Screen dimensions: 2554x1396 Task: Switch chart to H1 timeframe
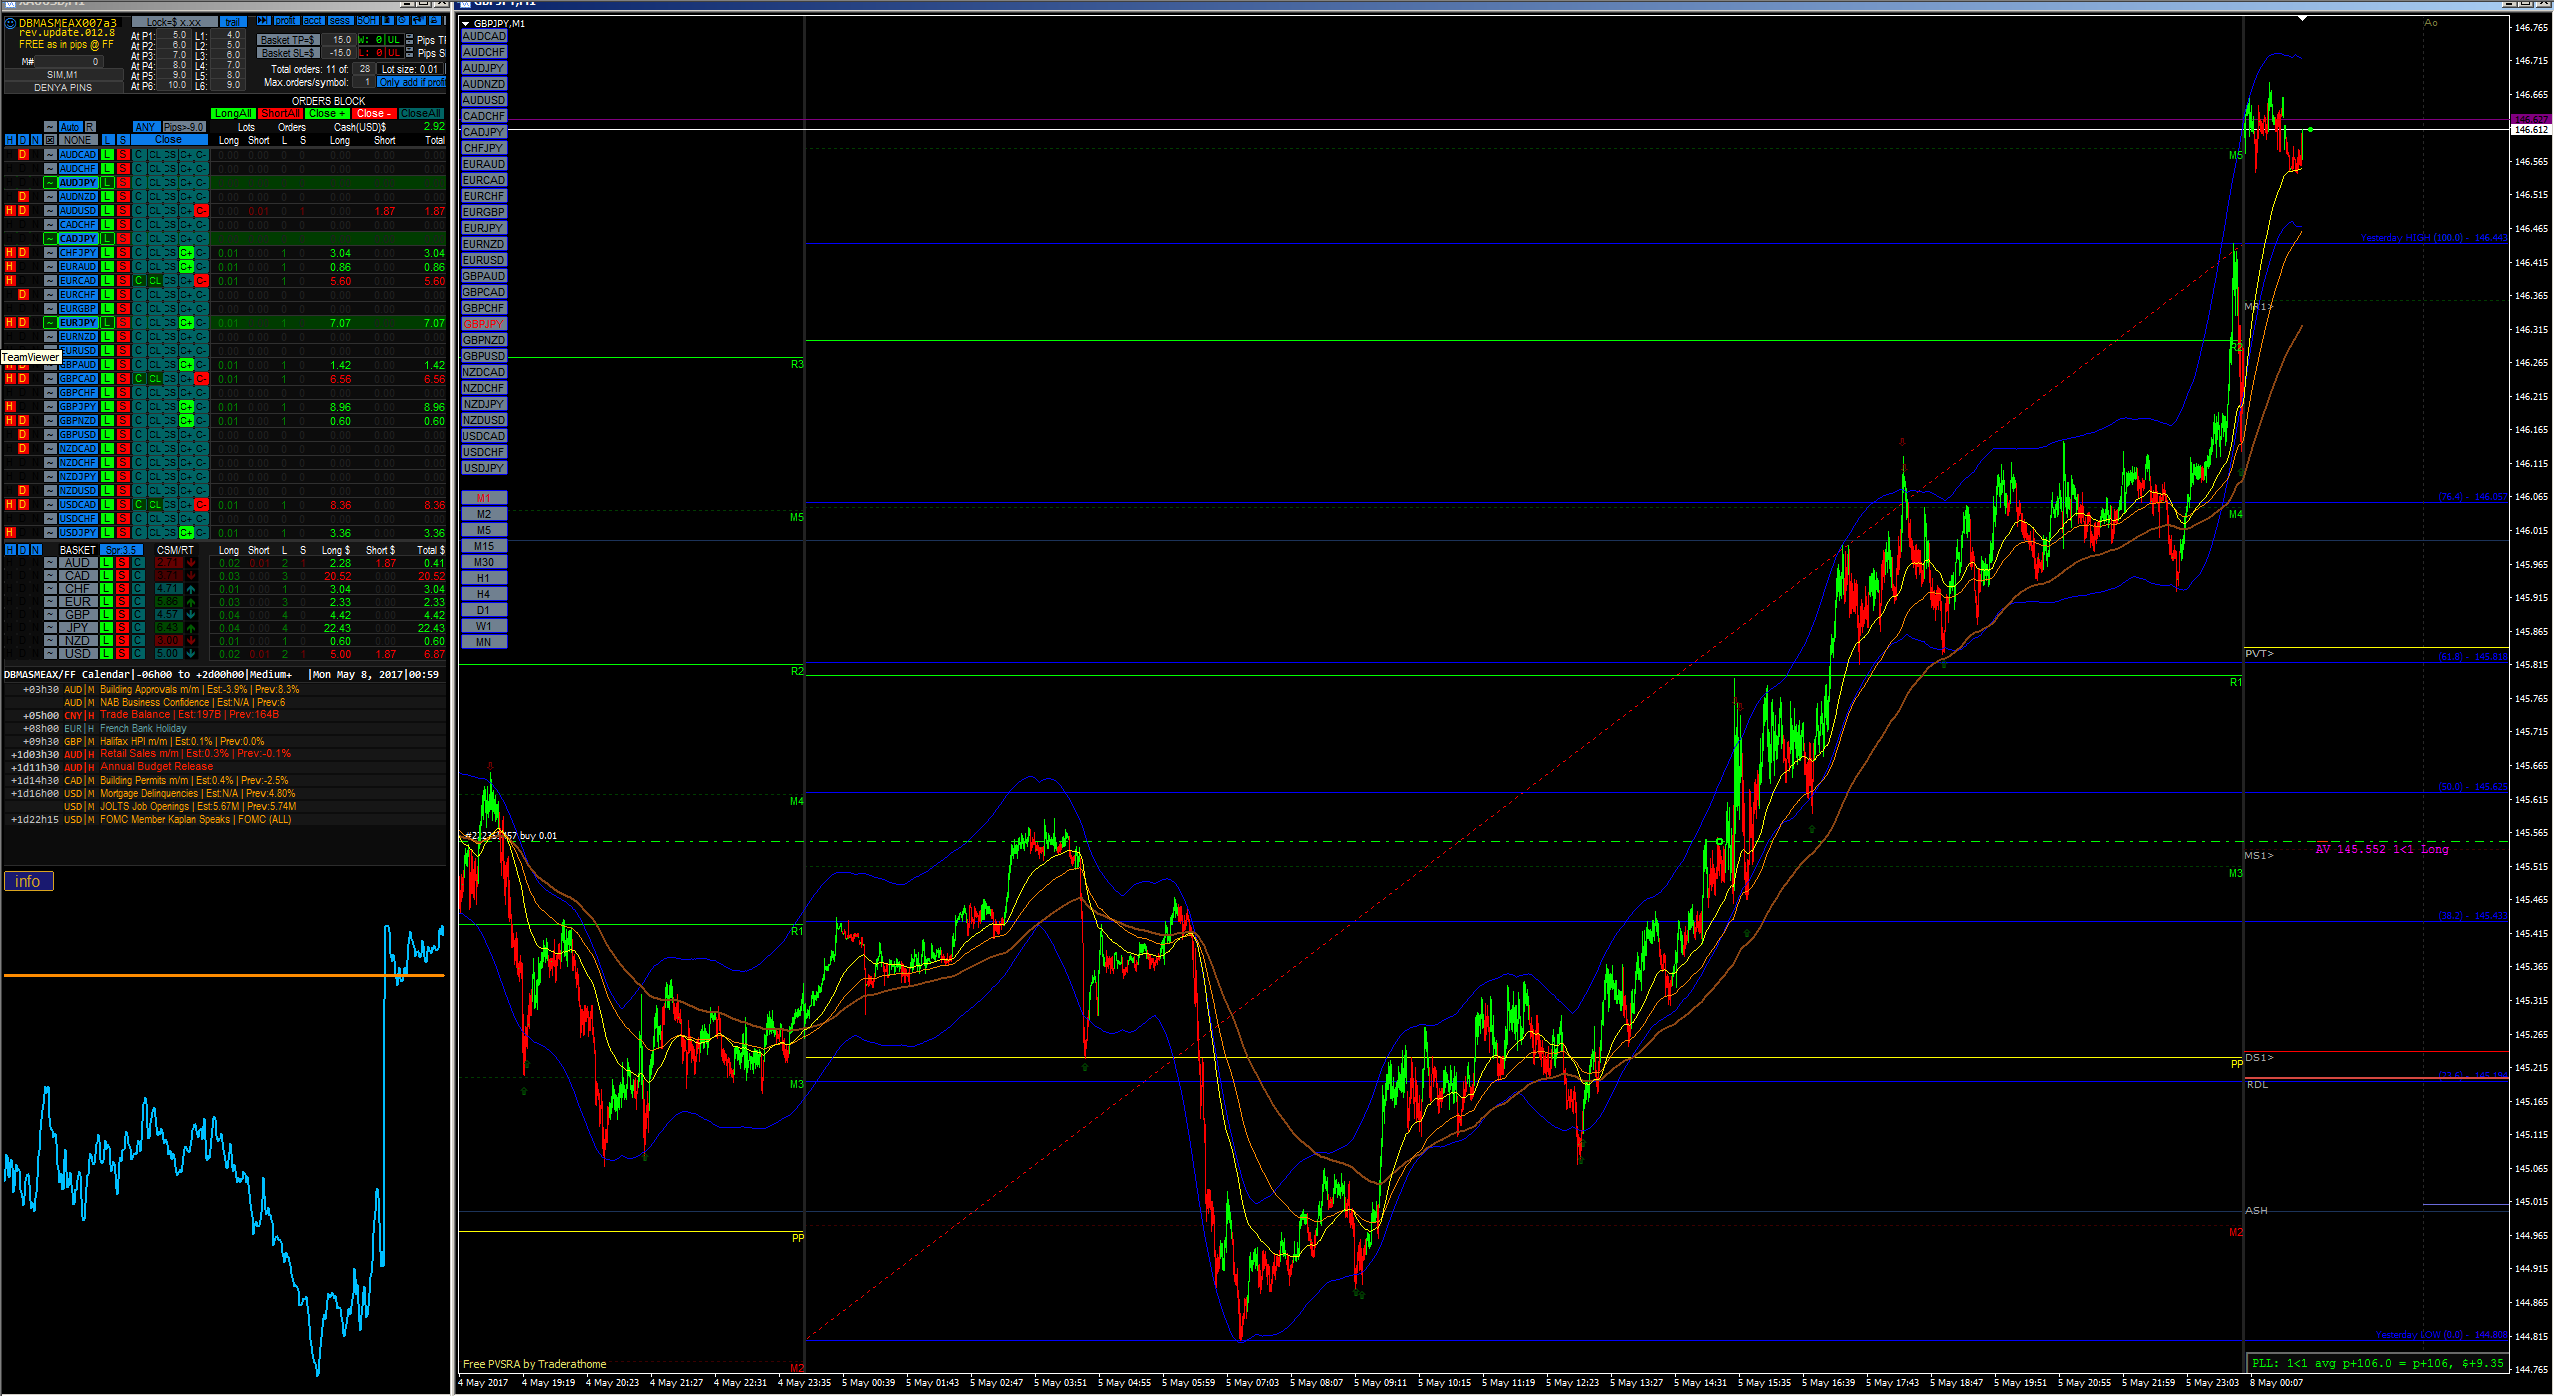(x=484, y=578)
